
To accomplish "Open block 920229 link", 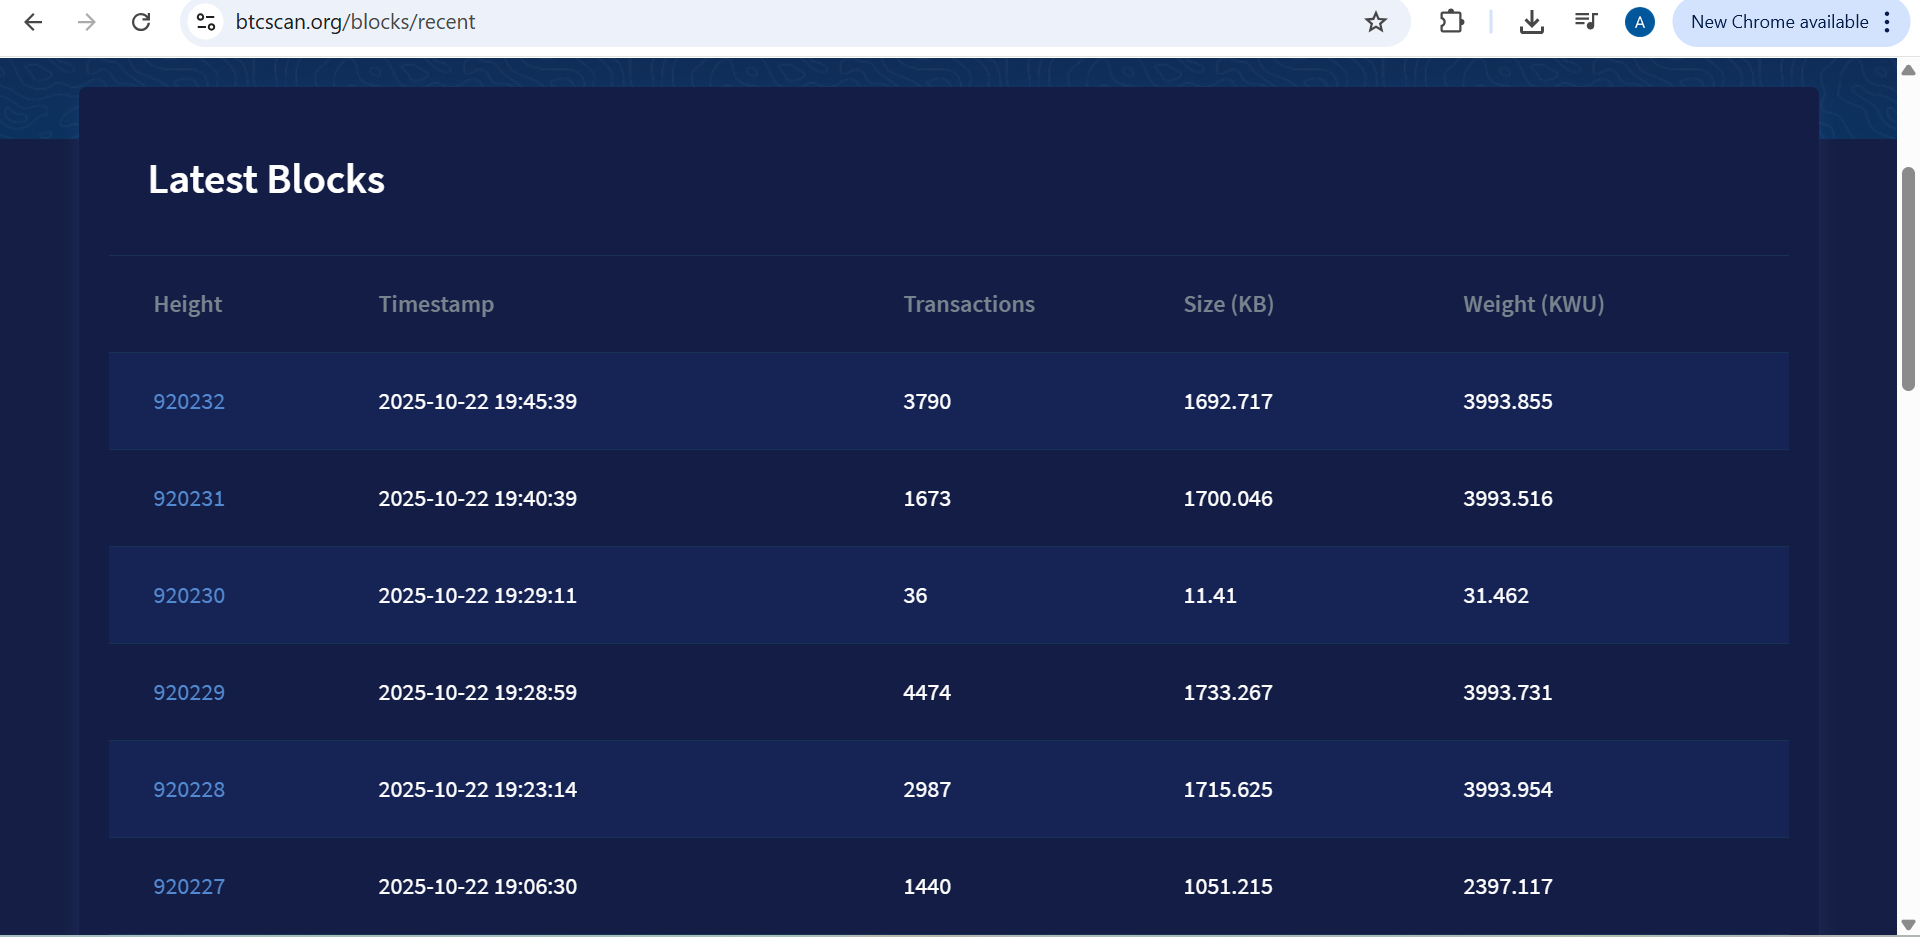I will point(189,693).
